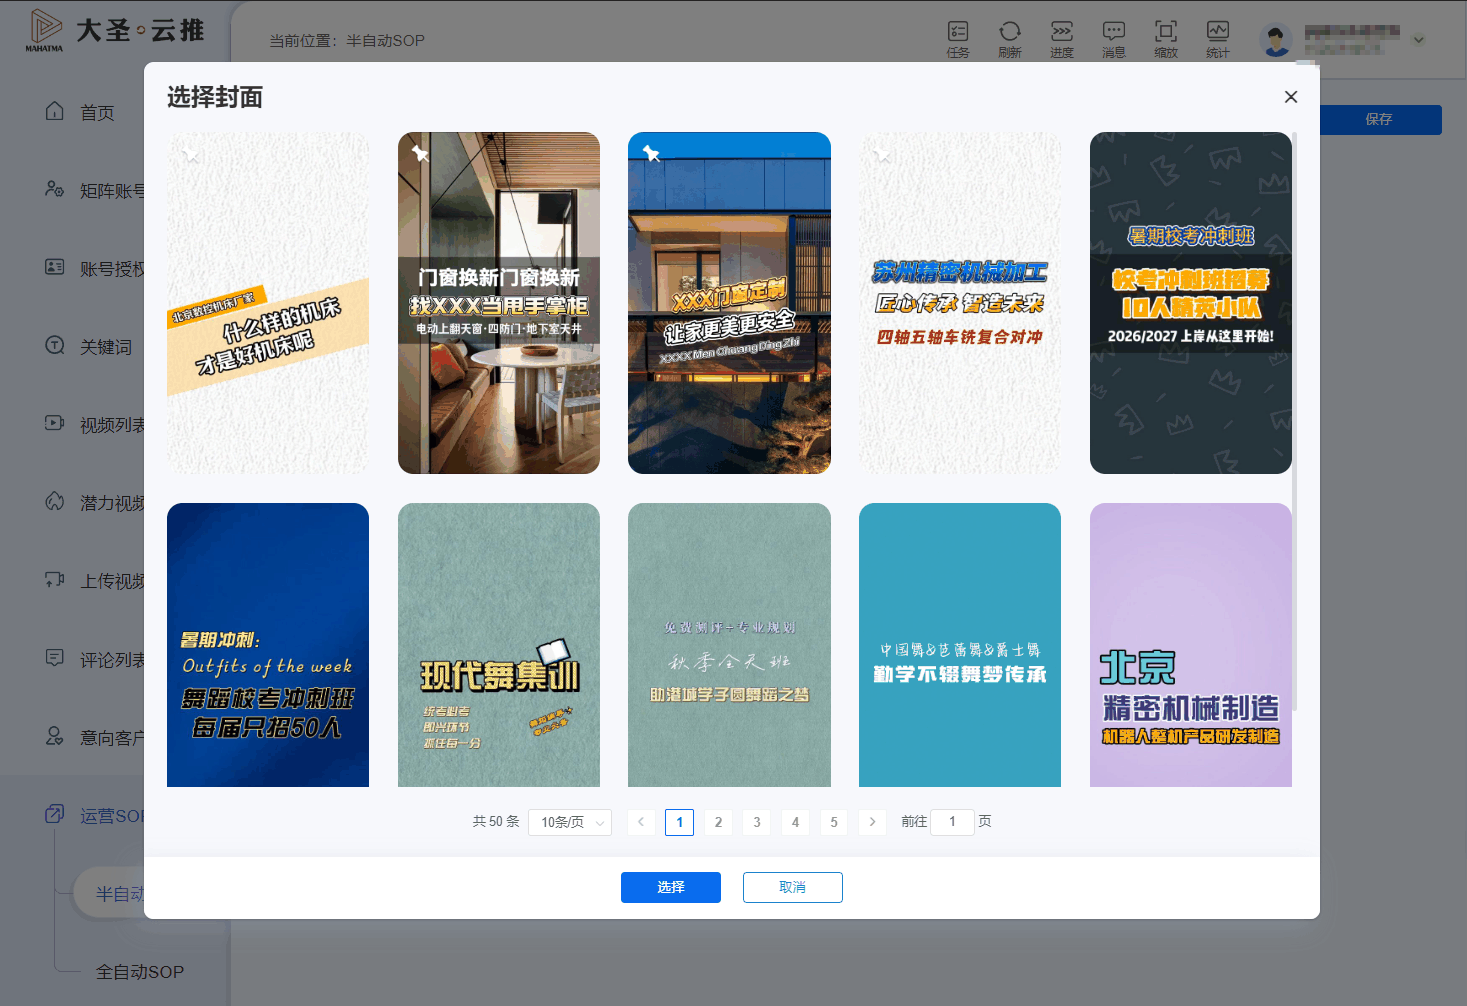This screenshot has height=1006, width=1467.
Task: Click the 保存 save button behind dialog
Action: (x=1380, y=119)
